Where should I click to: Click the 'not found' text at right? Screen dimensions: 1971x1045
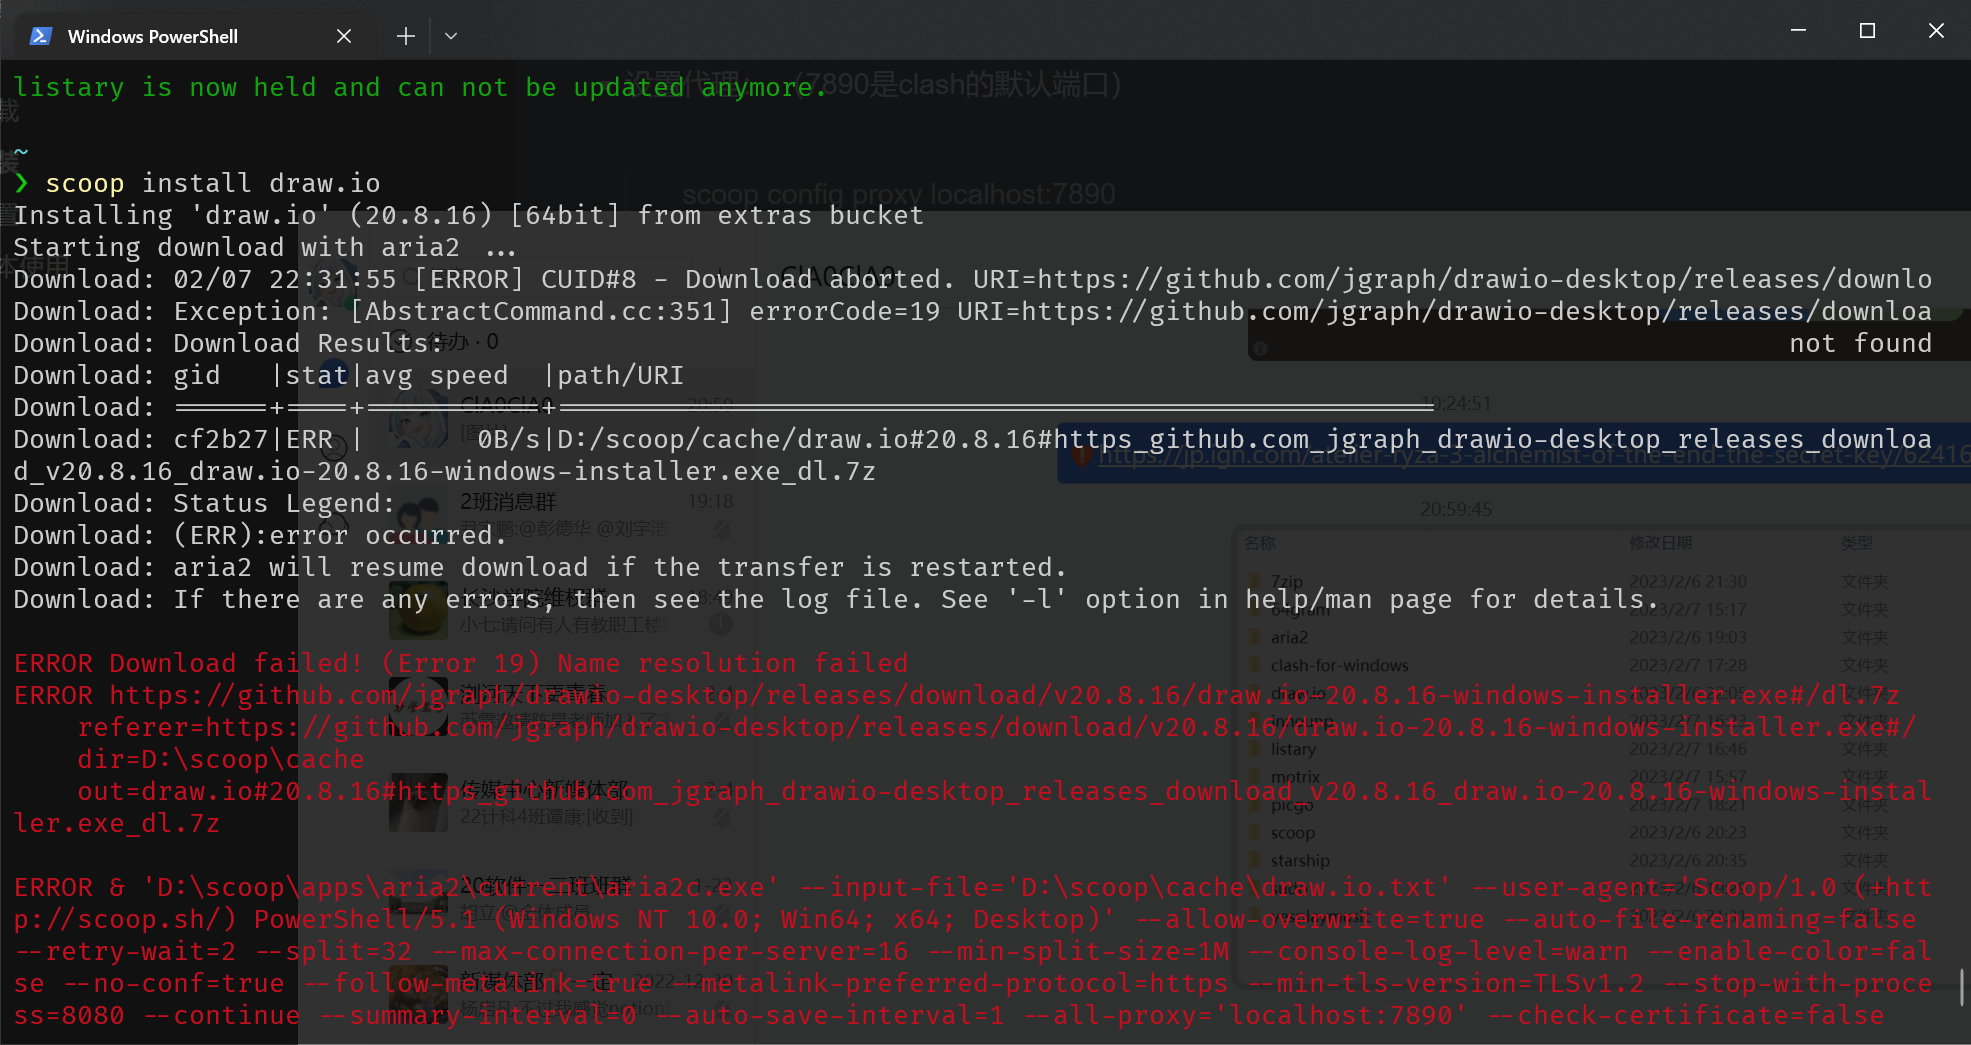[x=1861, y=343]
